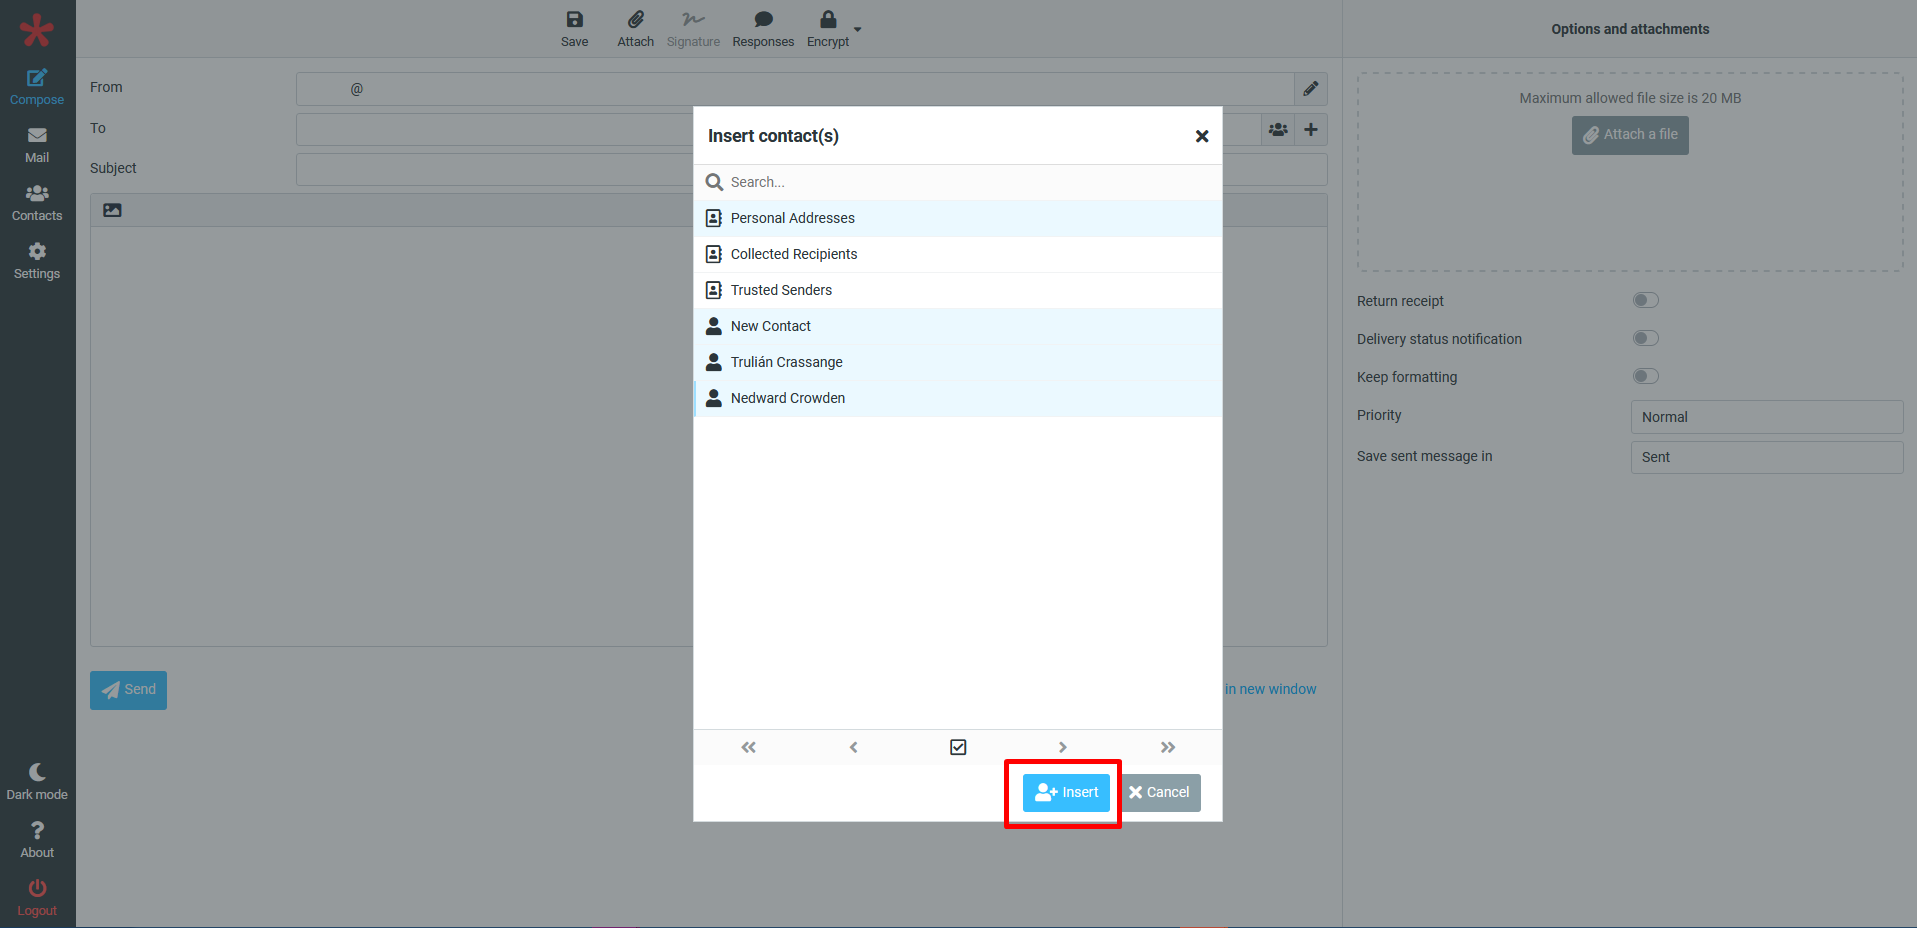Click the add contact group icon beside To
Viewport: 1917px width, 928px height.
pyautogui.click(x=1278, y=129)
